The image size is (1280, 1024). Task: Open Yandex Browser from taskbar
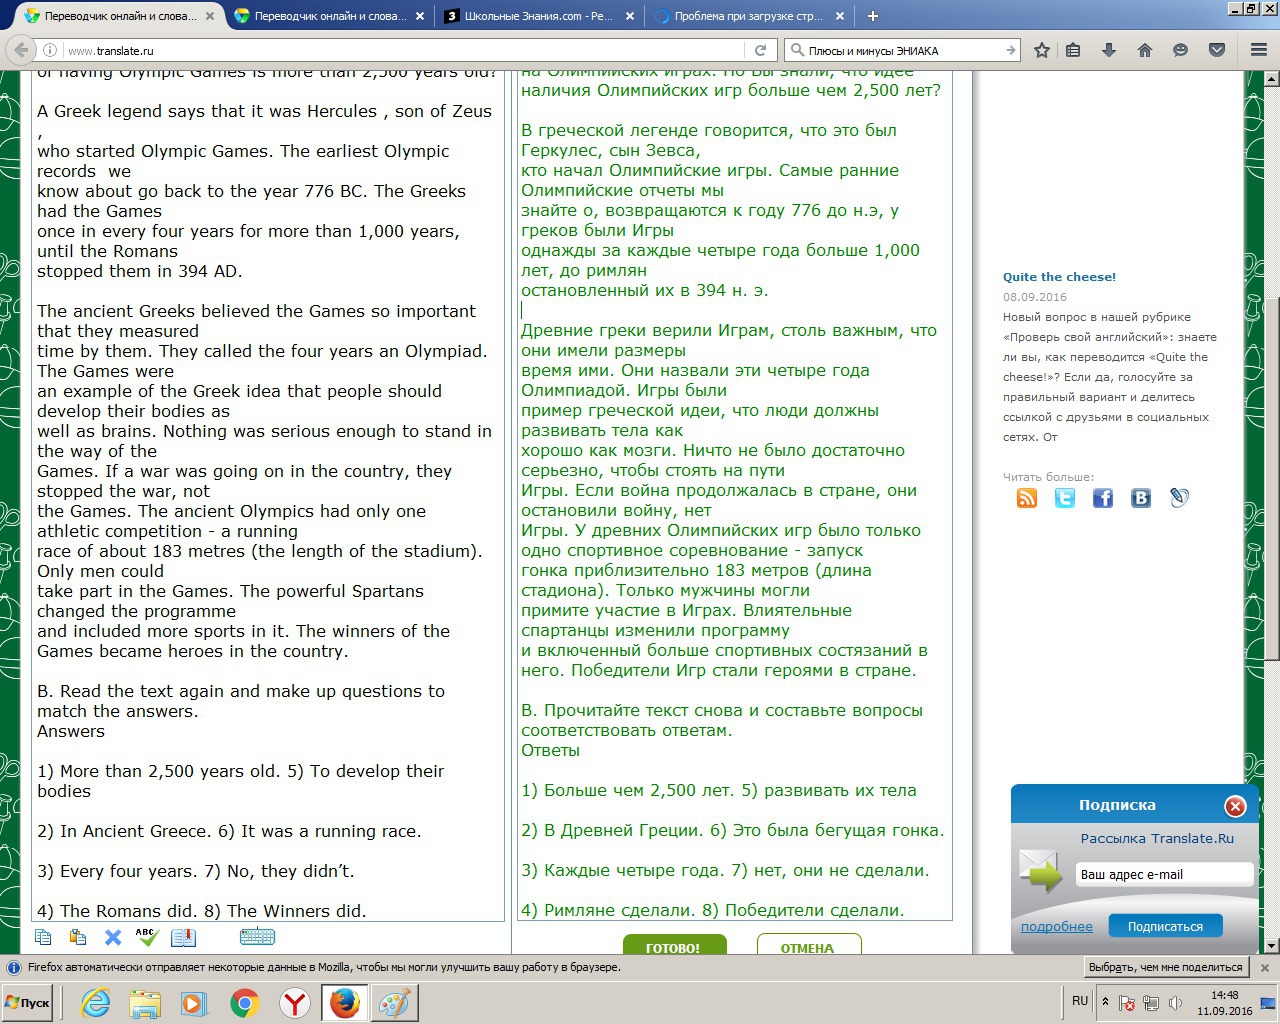tap(295, 1003)
